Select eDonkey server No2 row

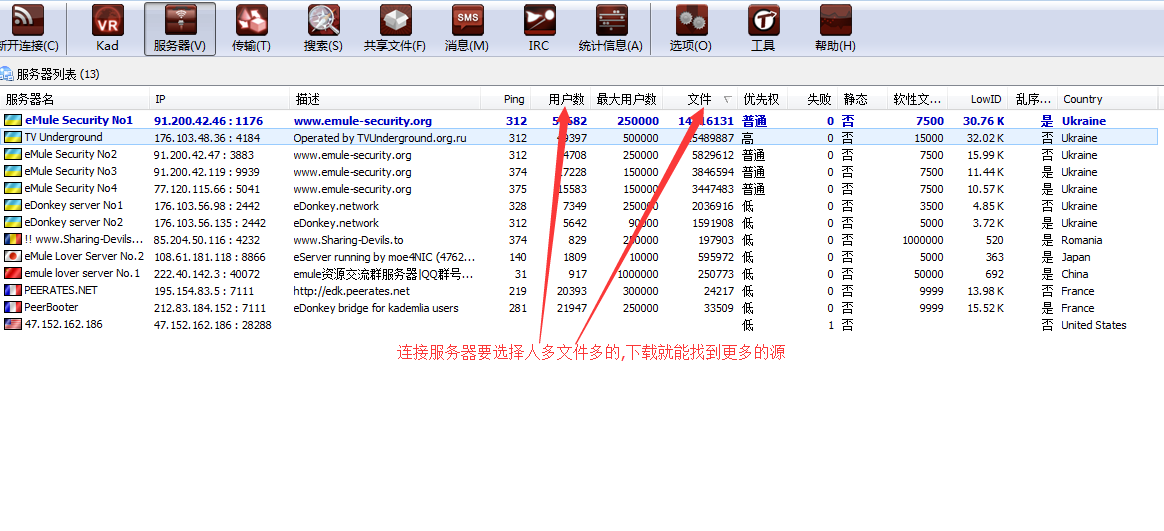click(x=579, y=223)
